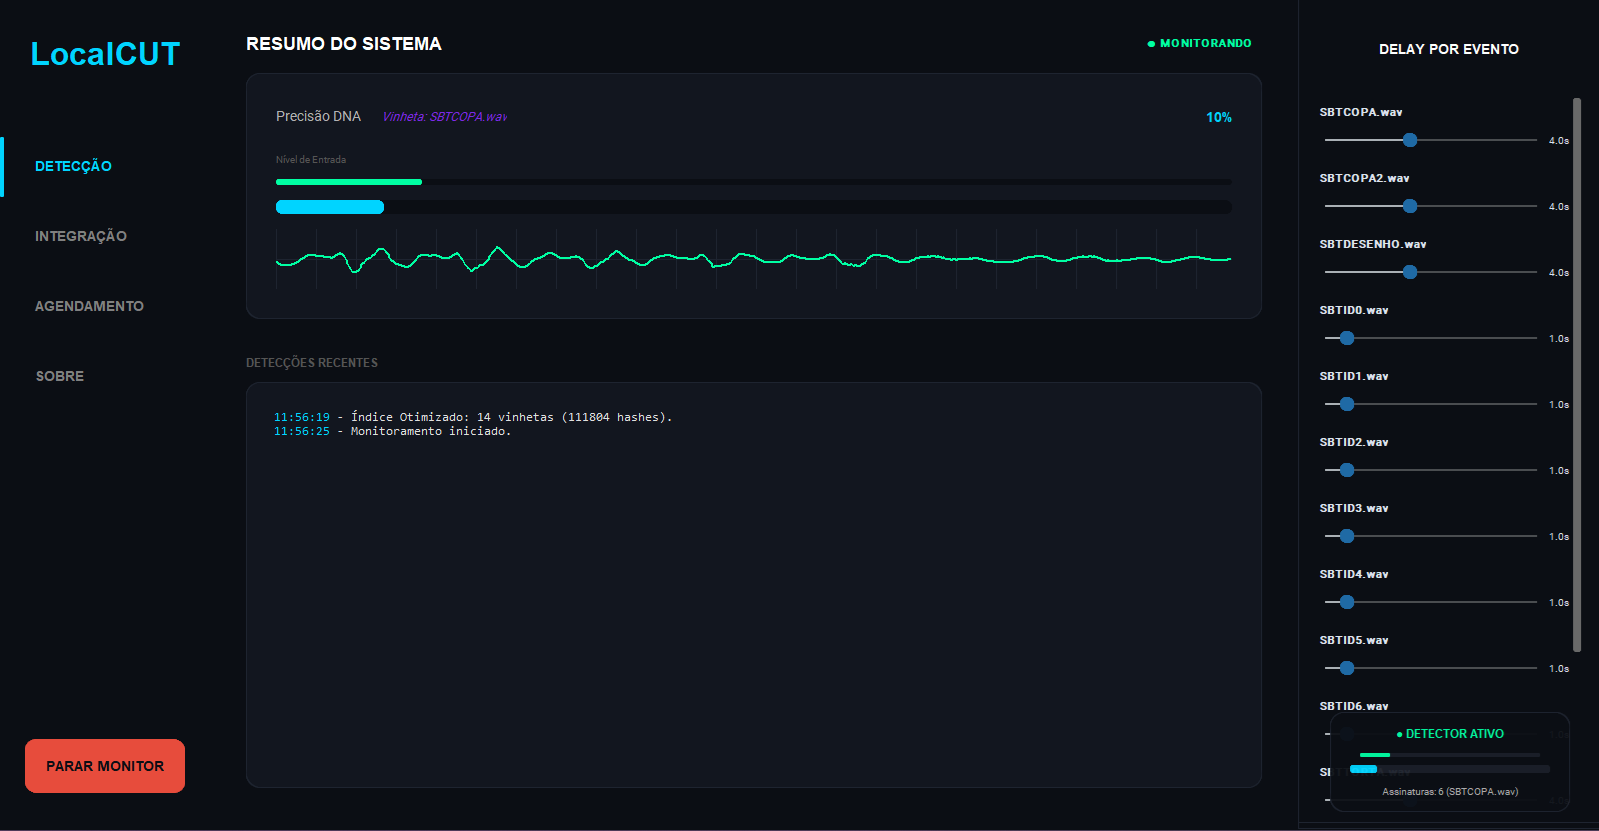
Task: Adjust the SBTID4.wav delay slider
Action: pos(1430,602)
